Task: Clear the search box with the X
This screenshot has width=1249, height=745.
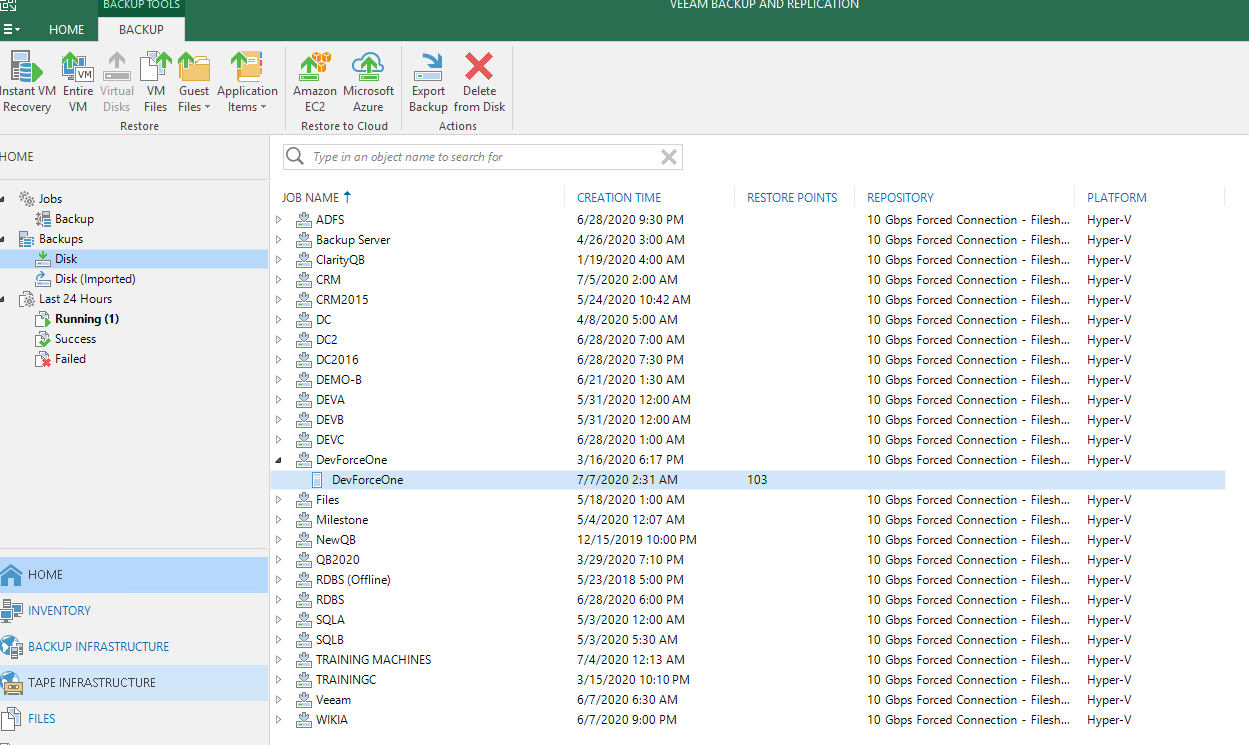Action: click(x=670, y=157)
